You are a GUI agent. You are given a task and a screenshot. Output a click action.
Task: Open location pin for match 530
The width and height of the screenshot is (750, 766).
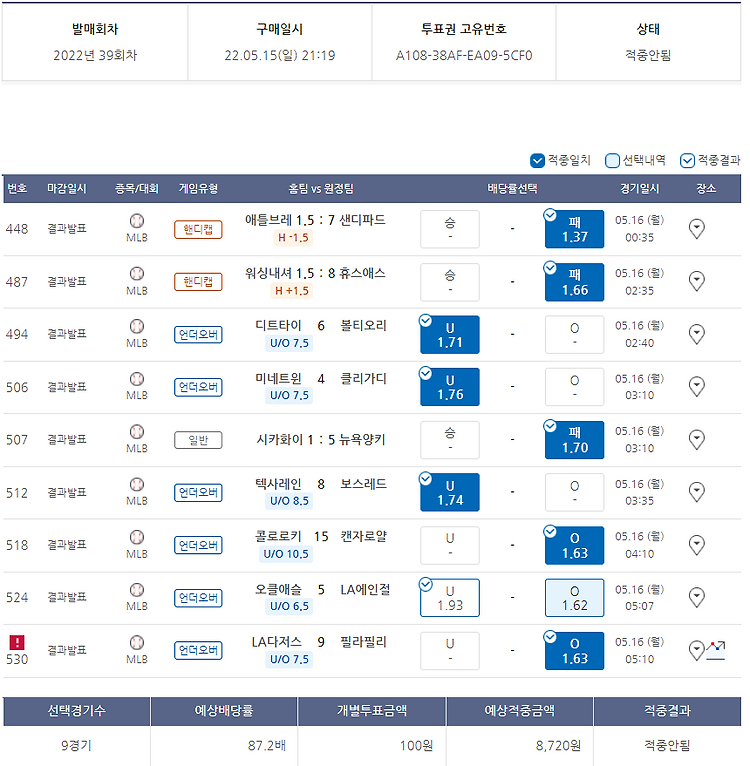(696, 651)
